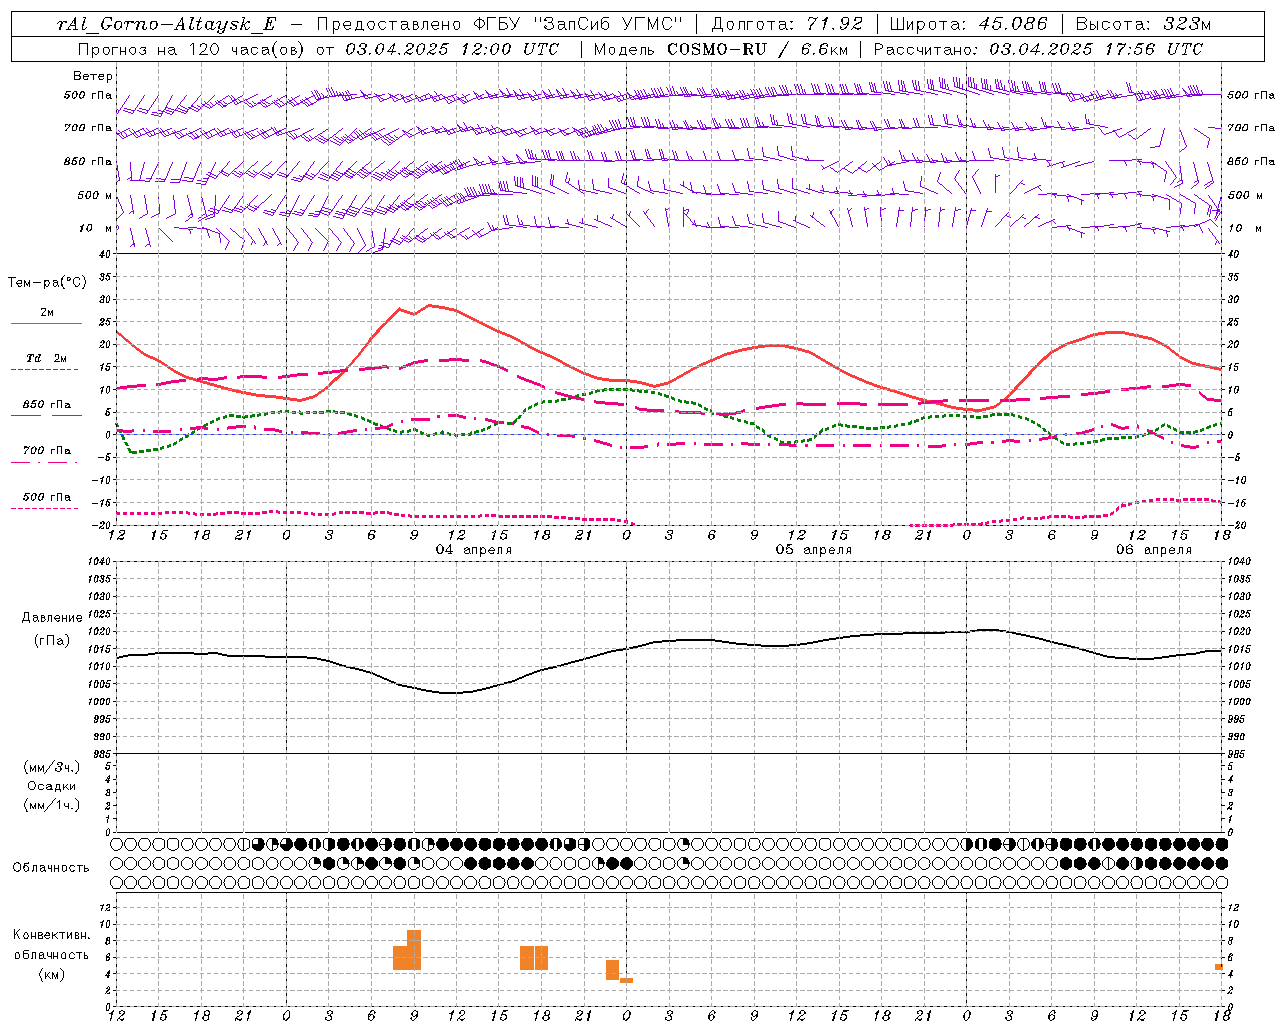Screen dimensions: 1280x1024
Task: Click the (гПа) pressure unit label
Action: point(52,640)
